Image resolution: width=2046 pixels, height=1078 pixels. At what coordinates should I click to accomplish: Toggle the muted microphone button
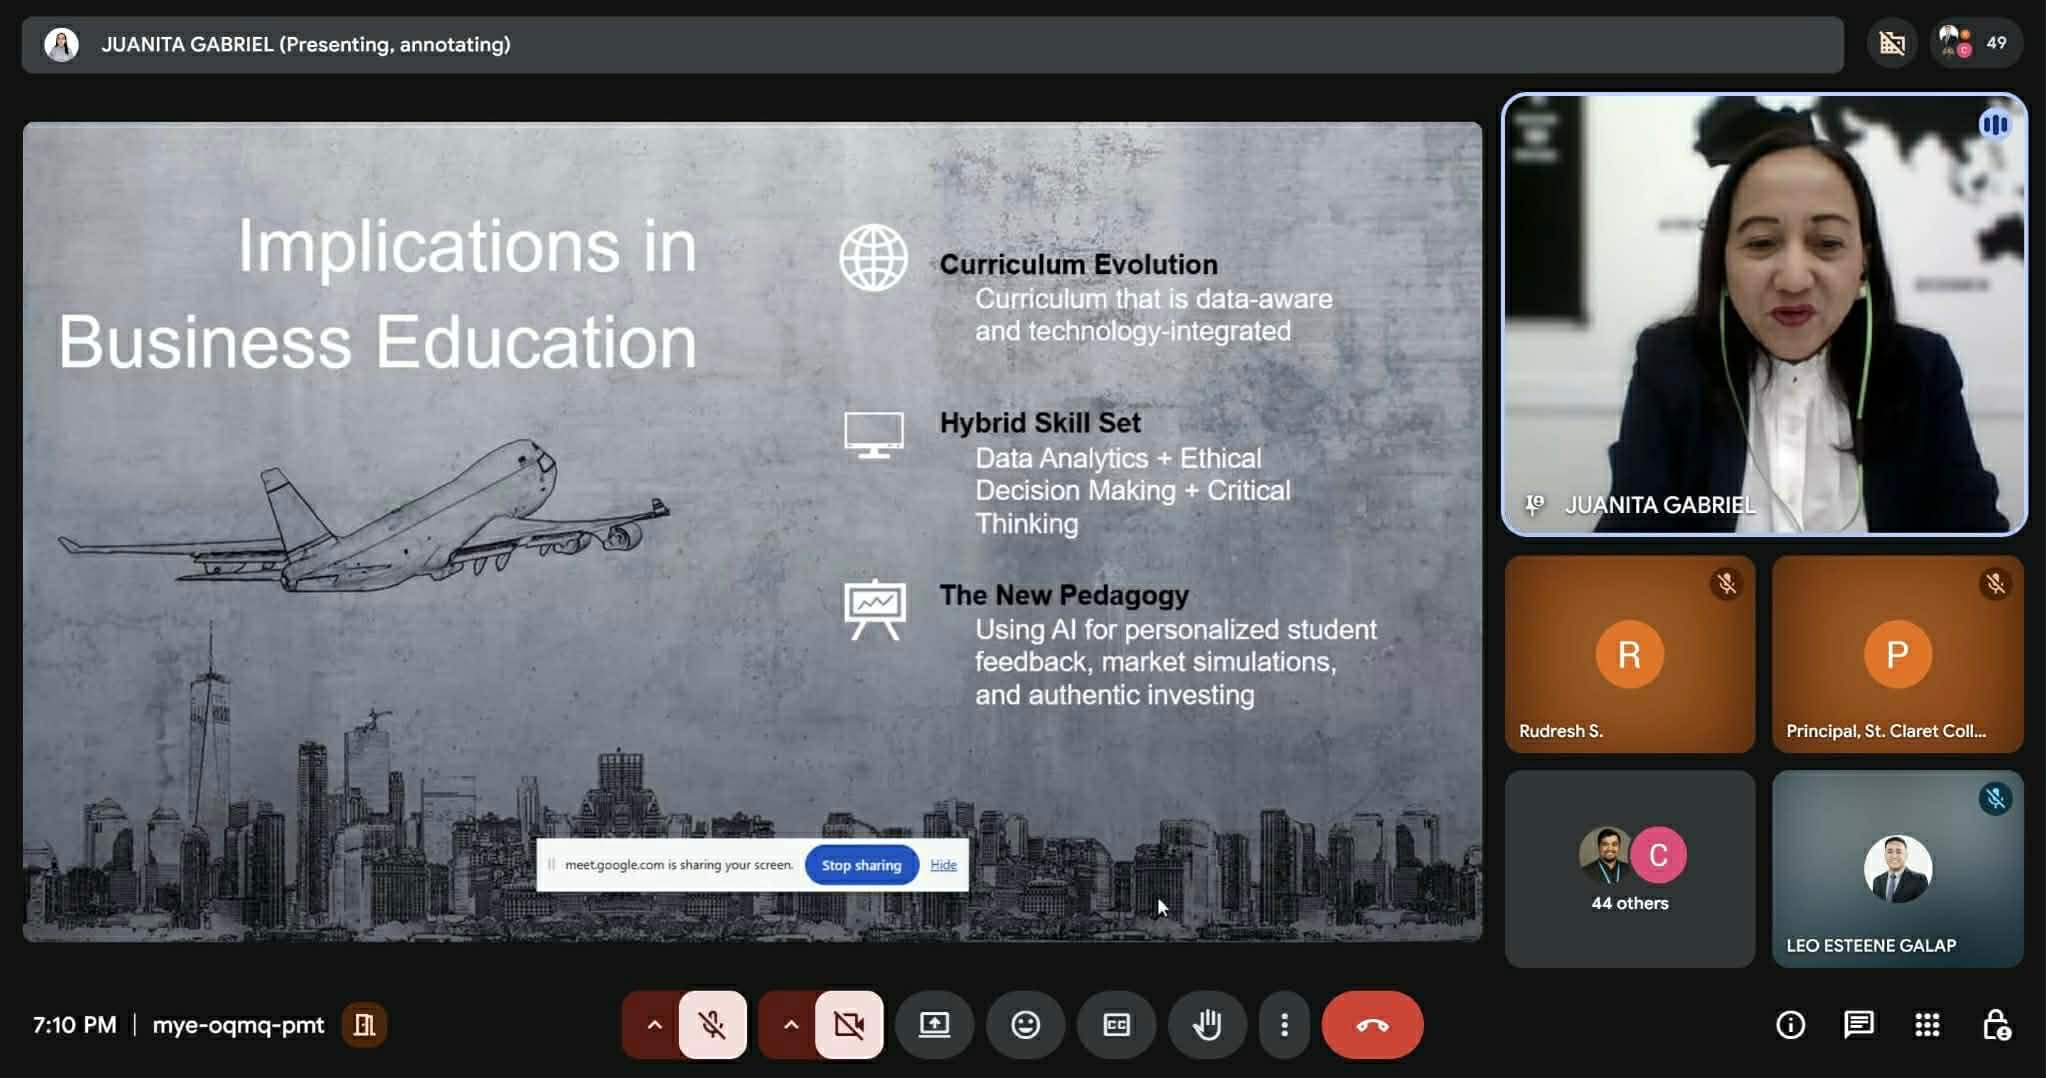712,1025
